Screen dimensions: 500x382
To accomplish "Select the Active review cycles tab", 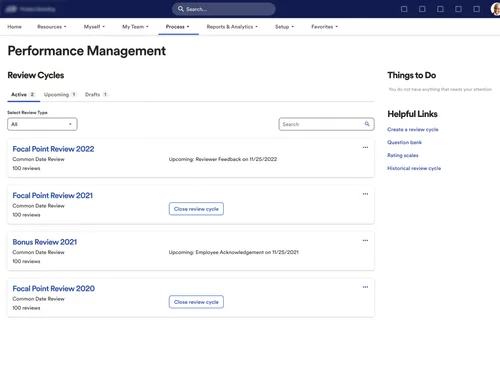I will click(x=23, y=95).
